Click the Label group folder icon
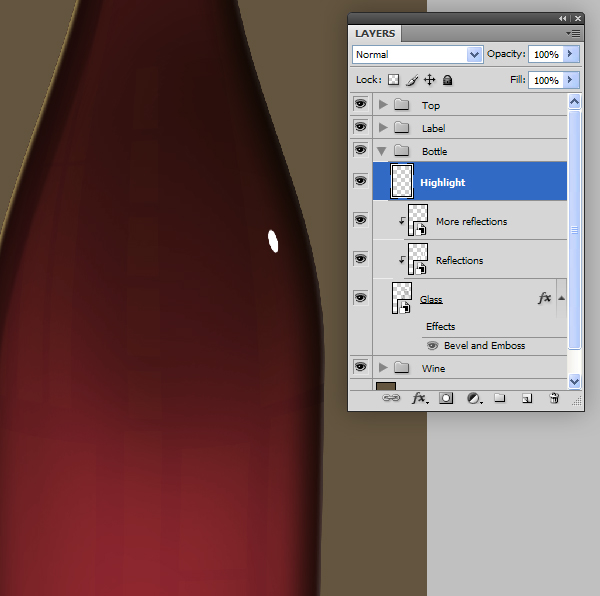Viewport: 600px width, 596px height. pos(401,127)
